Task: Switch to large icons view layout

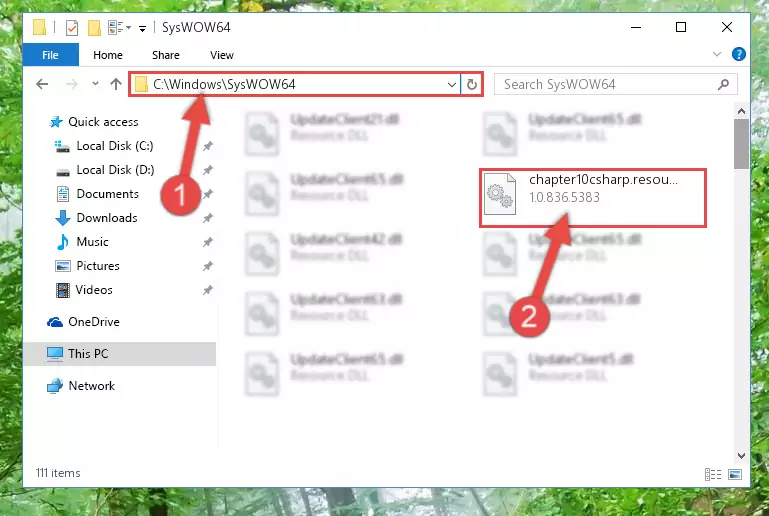Action: tap(735, 474)
